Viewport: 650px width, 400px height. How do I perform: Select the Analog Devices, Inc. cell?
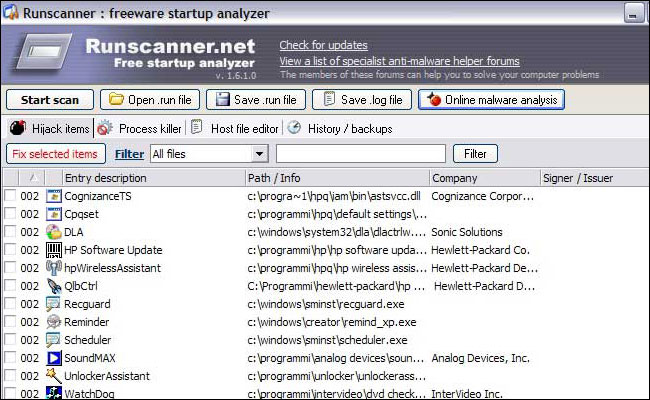[x=480, y=358]
